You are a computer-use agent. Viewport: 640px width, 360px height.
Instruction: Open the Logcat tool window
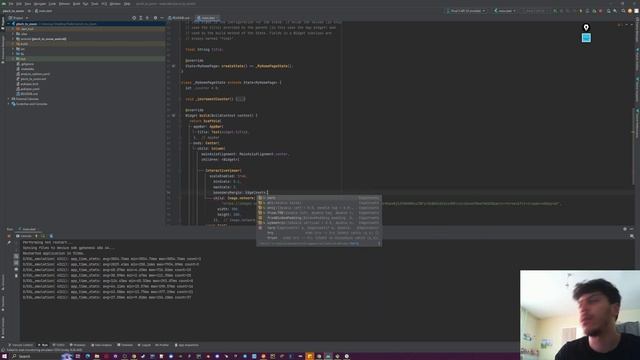(144, 345)
